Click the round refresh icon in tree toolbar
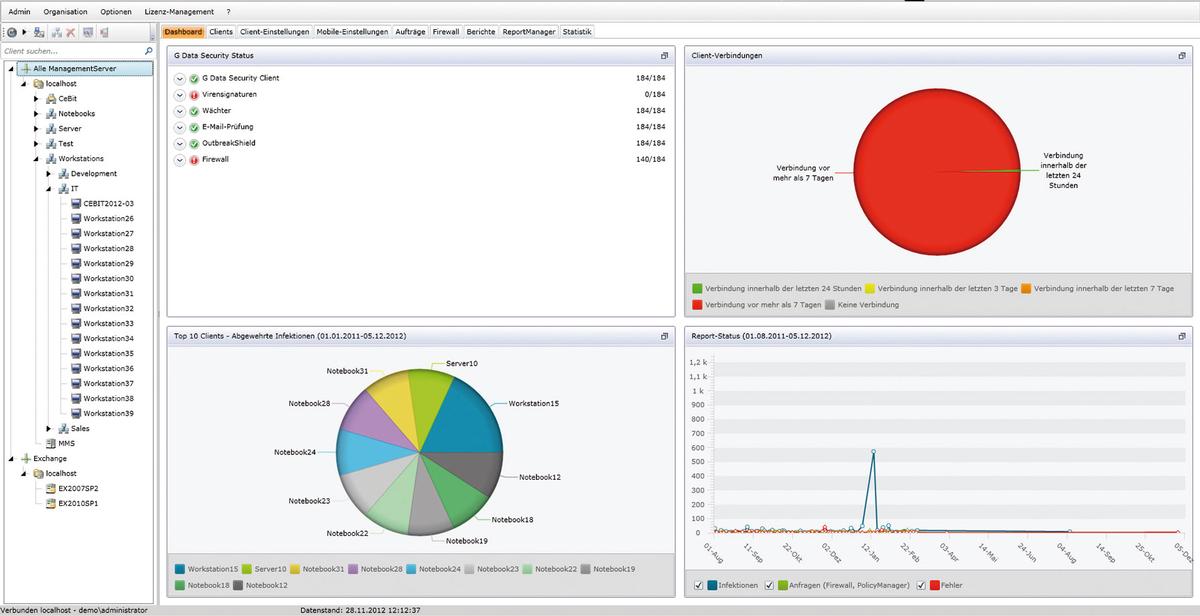The height and width of the screenshot is (616, 1200). tap(11, 32)
